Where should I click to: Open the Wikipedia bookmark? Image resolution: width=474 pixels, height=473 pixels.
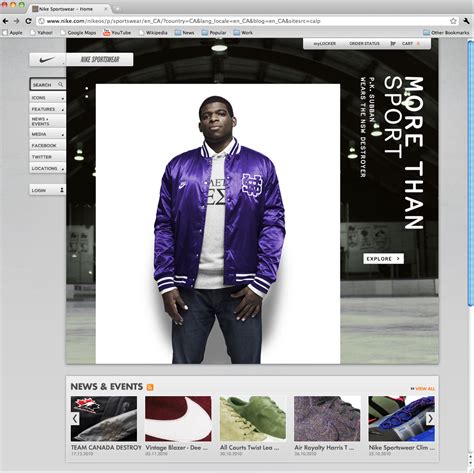[153, 33]
